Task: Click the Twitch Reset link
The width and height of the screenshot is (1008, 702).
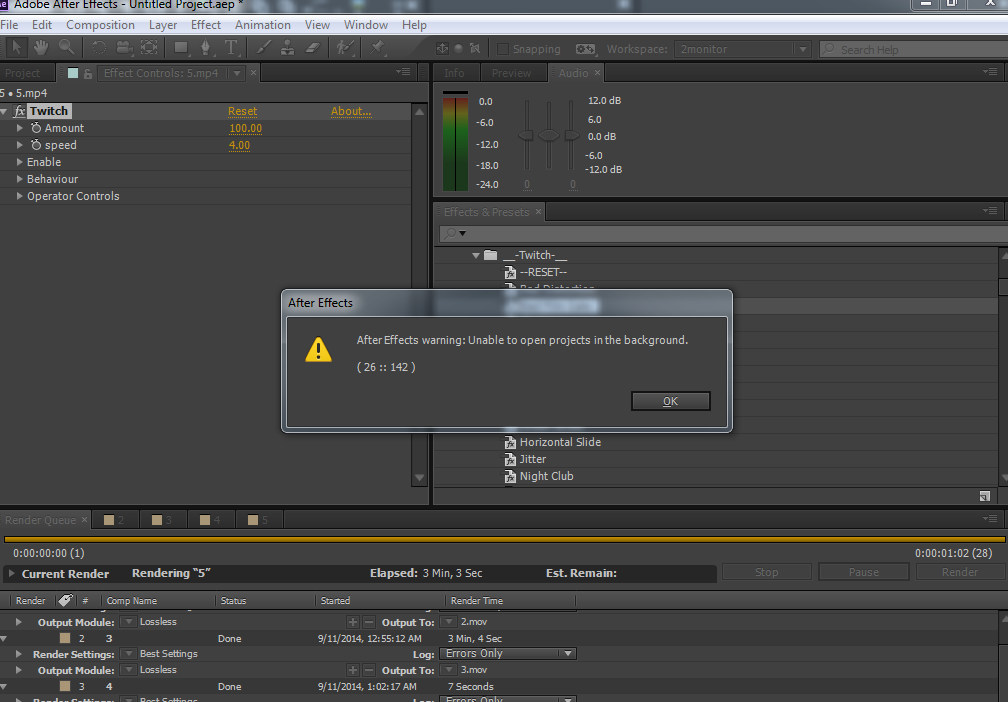Action: [x=242, y=111]
